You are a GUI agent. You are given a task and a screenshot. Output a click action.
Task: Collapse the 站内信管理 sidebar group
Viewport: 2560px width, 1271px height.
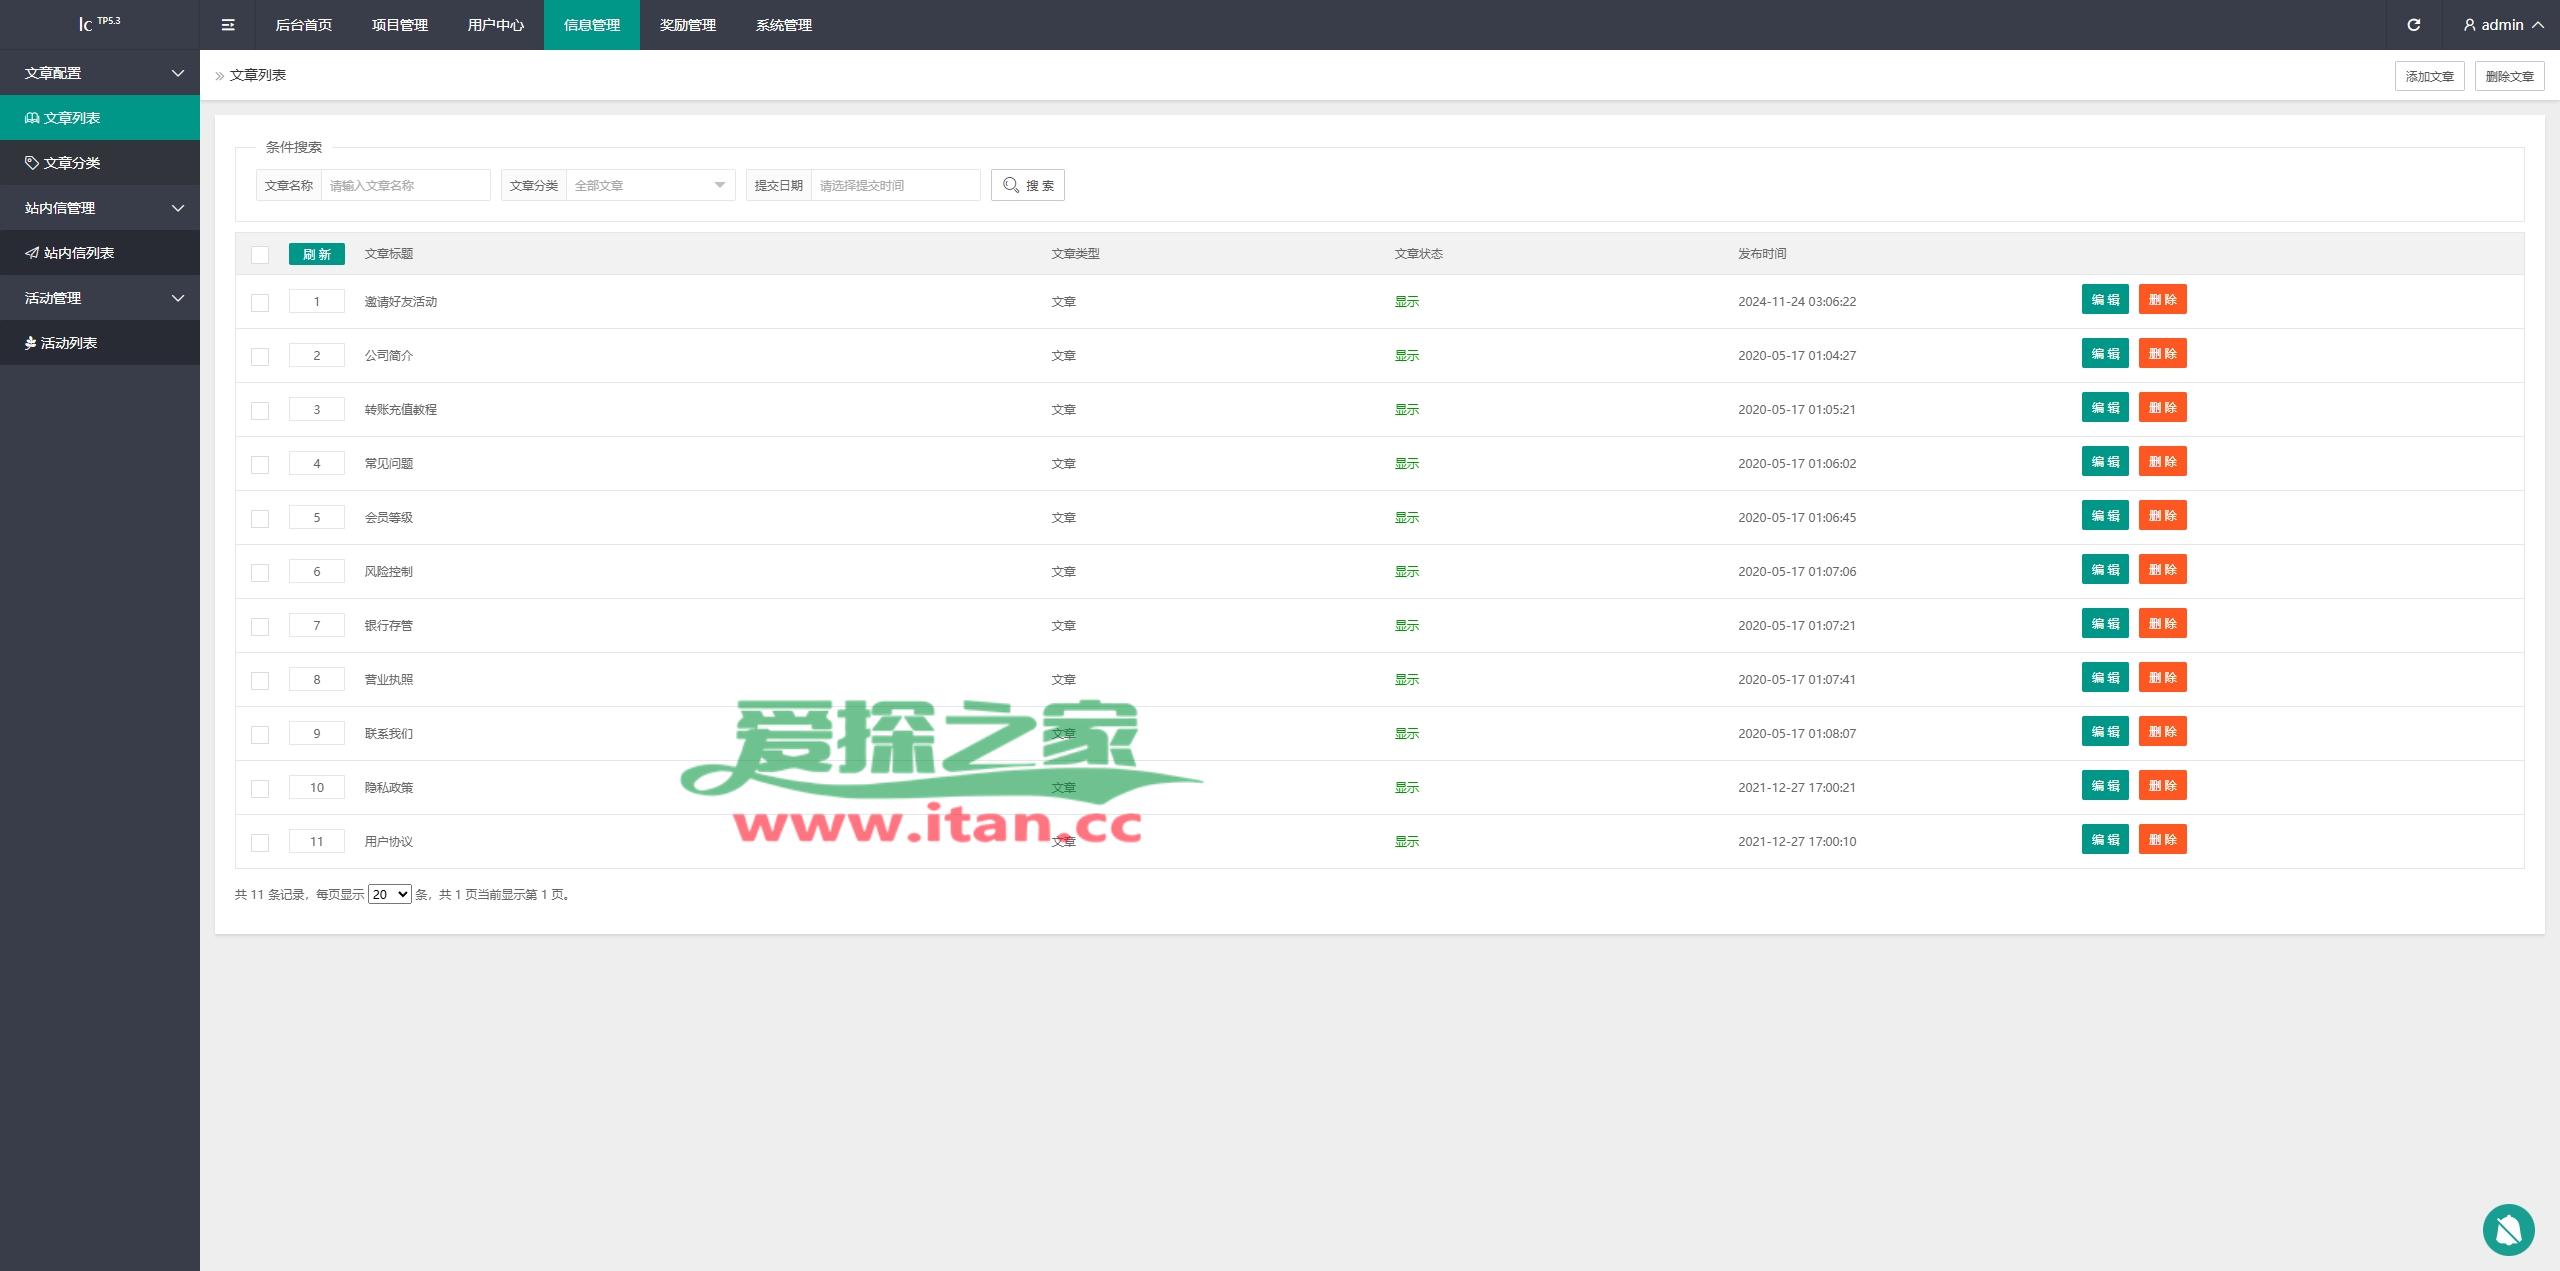click(100, 208)
